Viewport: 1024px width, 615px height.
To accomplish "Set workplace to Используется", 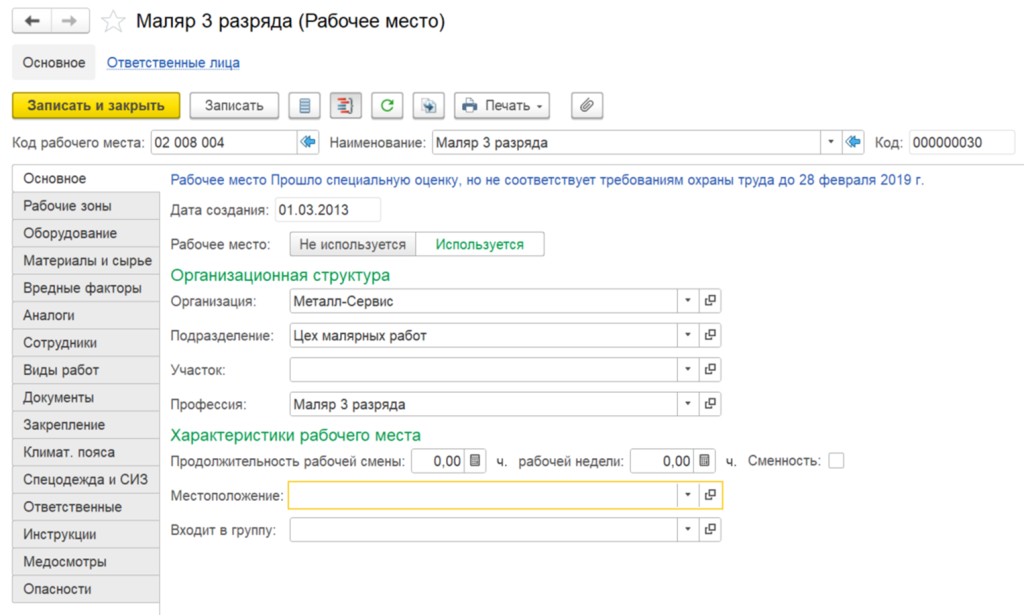I will pos(480,244).
